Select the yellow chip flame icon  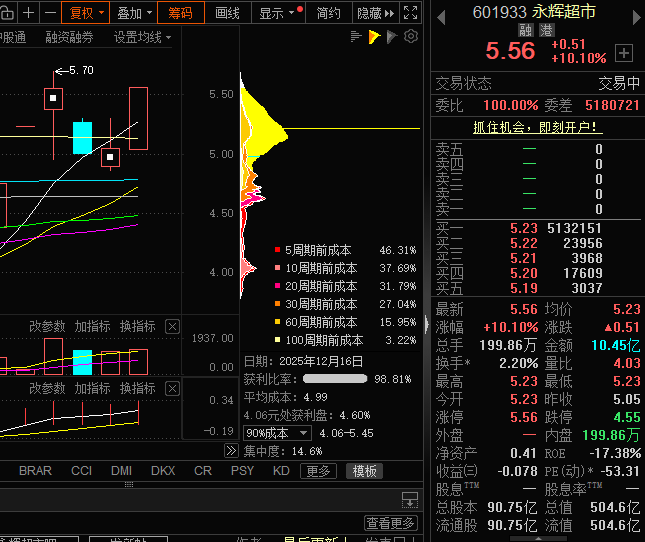point(374,37)
